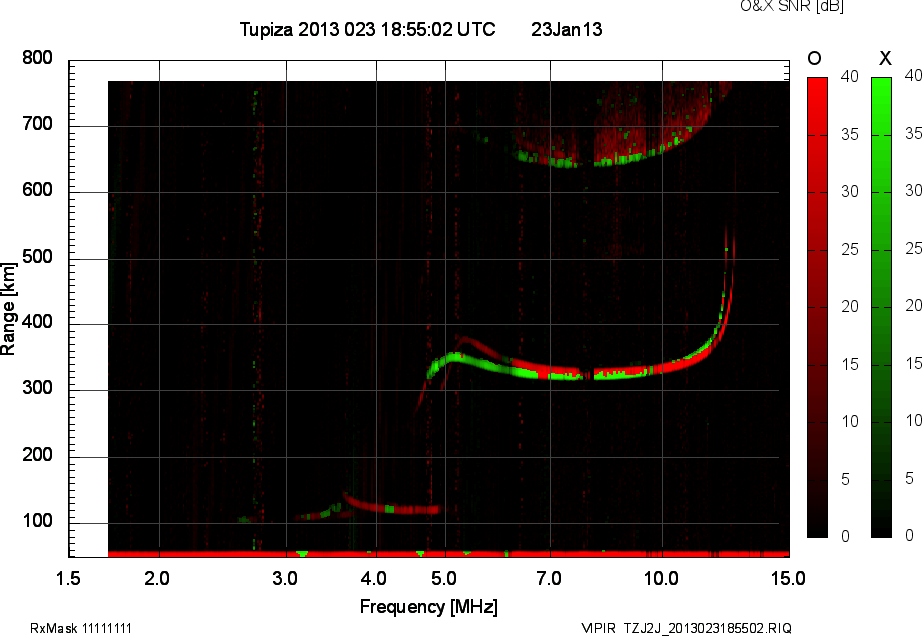922x636 pixels.
Task: Click the F-layer trace near 8 MHz
Action: [588, 373]
